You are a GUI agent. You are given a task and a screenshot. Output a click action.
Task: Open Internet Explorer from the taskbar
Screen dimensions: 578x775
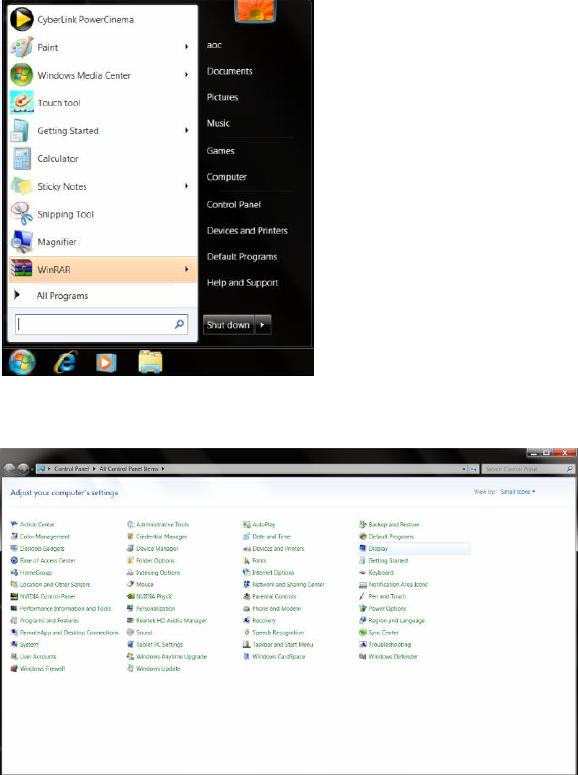pyautogui.click(x=65, y=362)
